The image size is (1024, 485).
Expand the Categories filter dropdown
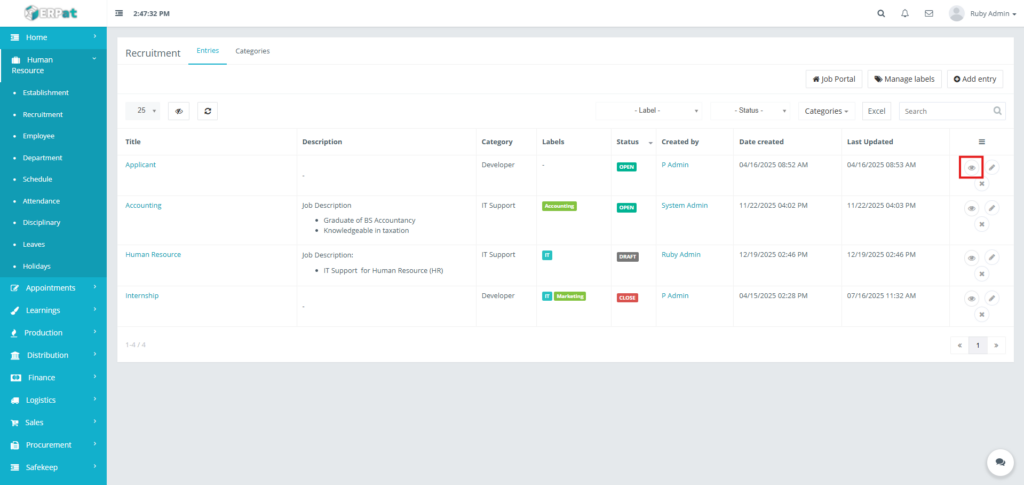[x=827, y=111]
